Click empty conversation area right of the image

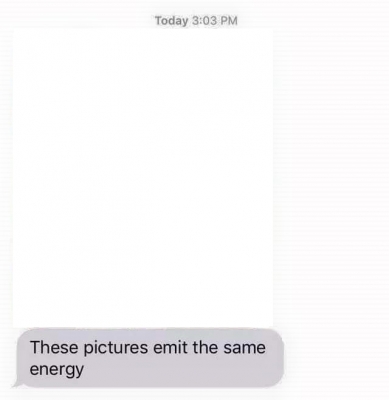pos(330,178)
